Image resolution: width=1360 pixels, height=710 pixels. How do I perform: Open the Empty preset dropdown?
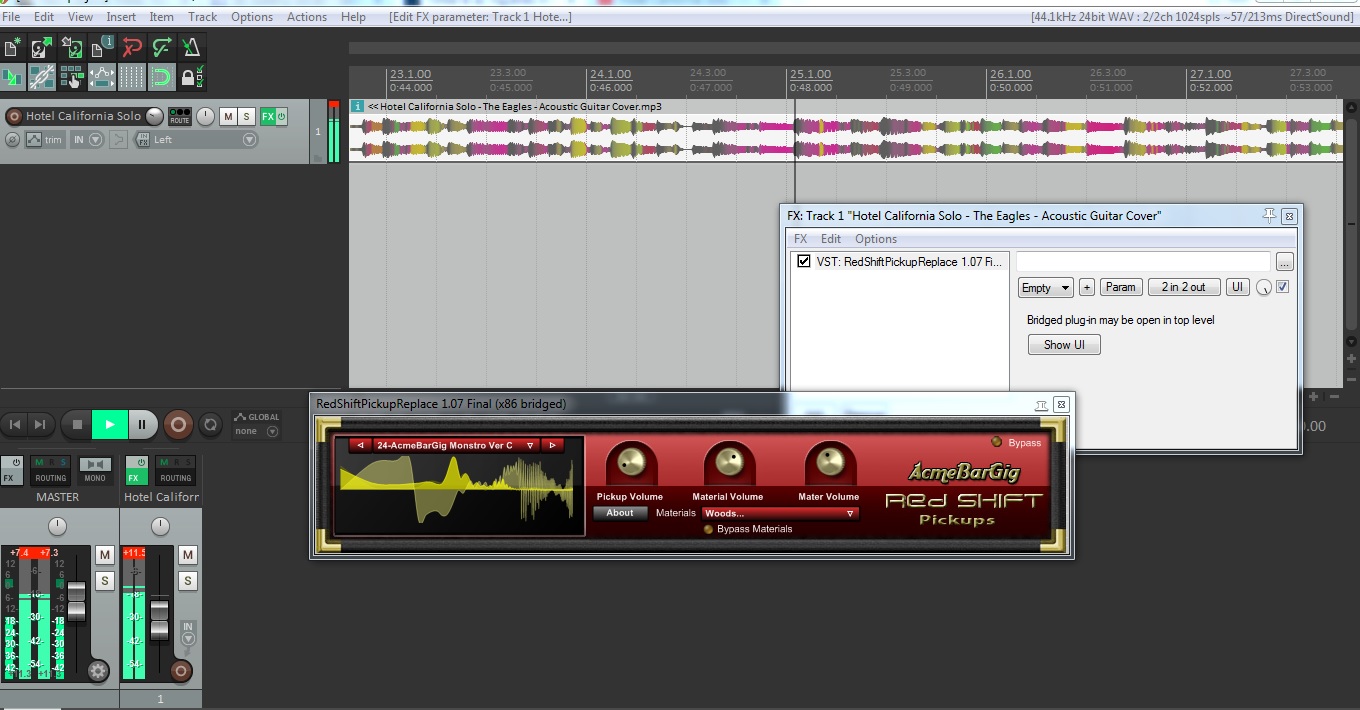coord(1046,287)
